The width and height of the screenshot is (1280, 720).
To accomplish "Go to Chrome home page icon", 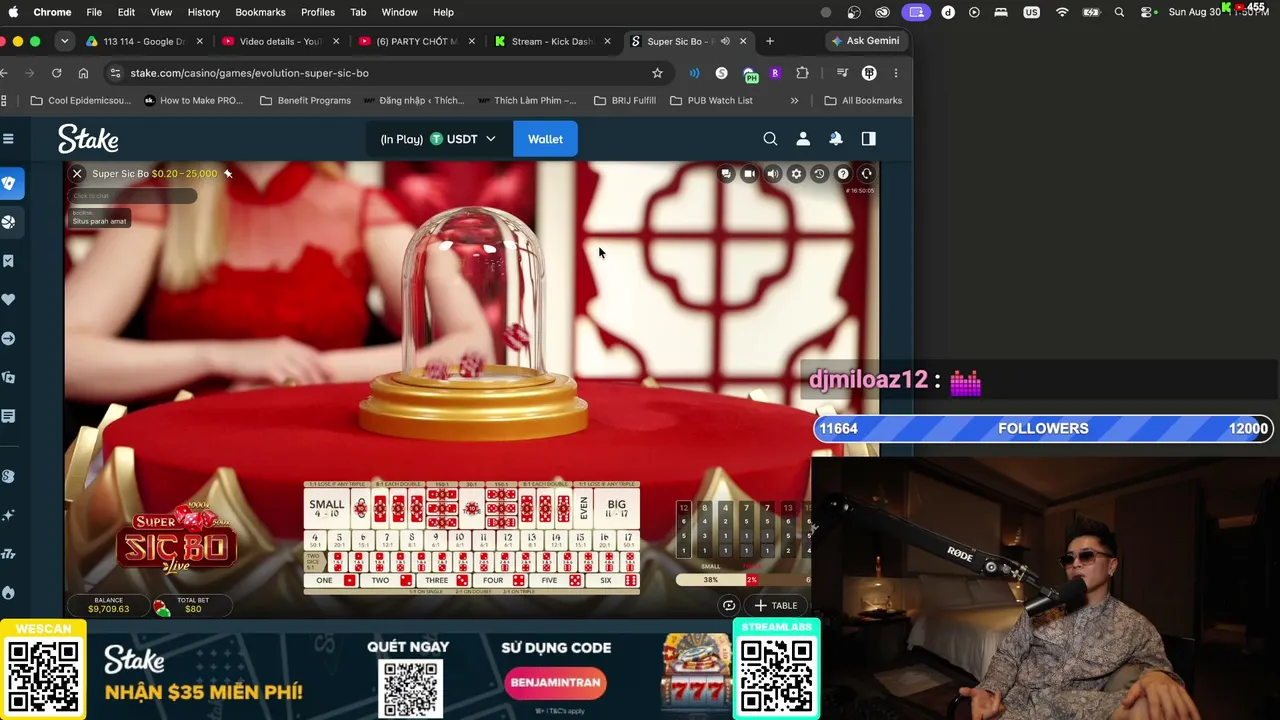I will 83,73.
